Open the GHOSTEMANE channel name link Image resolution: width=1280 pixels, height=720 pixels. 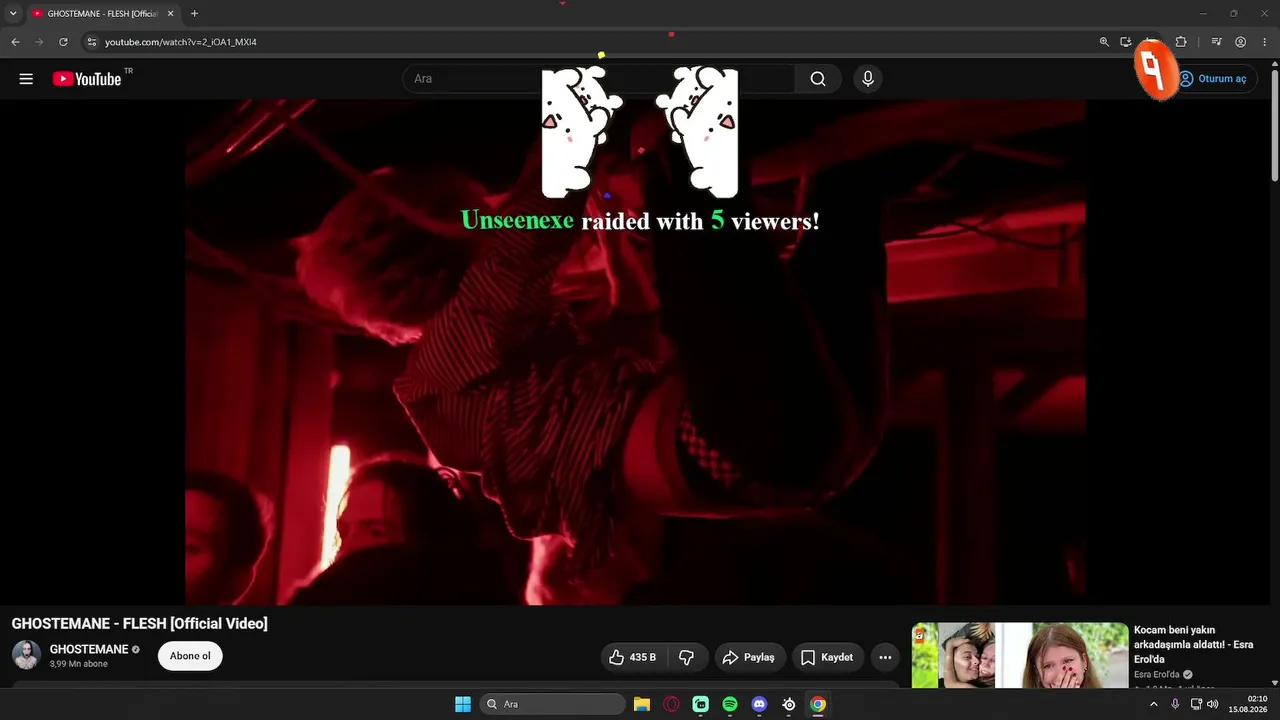click(x=89, y=649)
